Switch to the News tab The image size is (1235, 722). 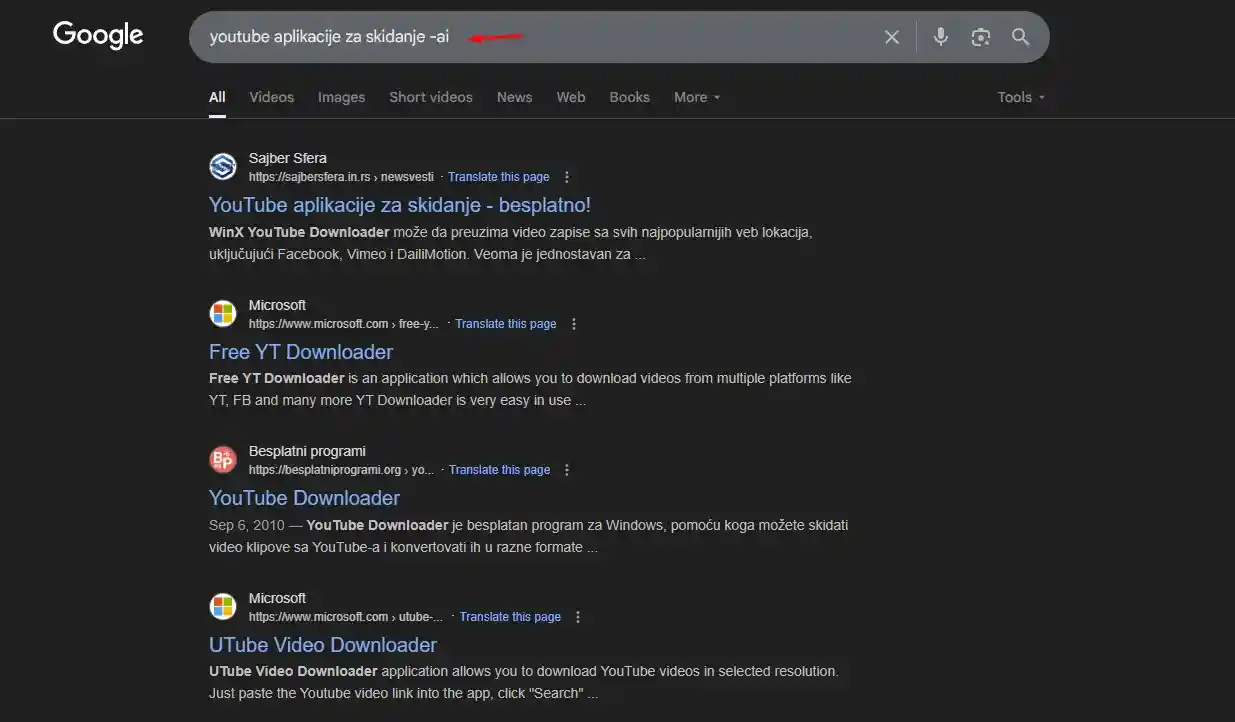514,97
